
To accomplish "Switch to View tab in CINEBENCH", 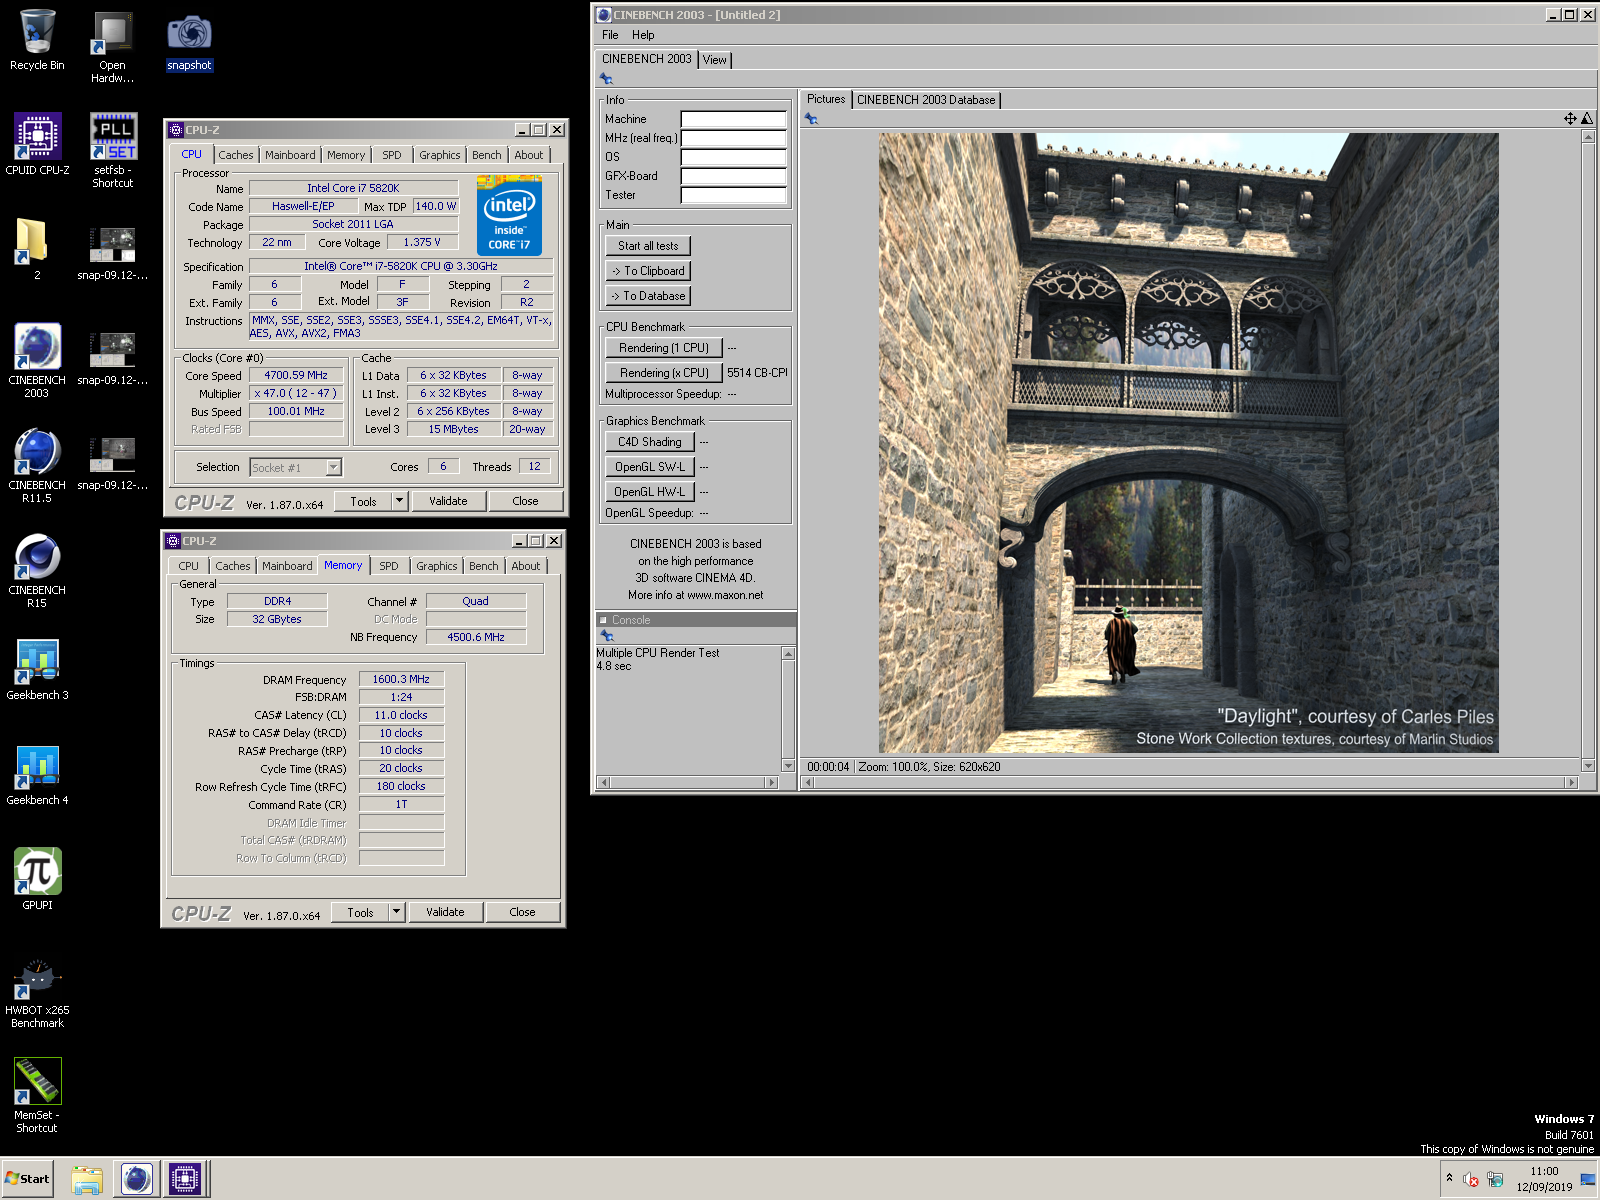I will click(x=715, y=60).
